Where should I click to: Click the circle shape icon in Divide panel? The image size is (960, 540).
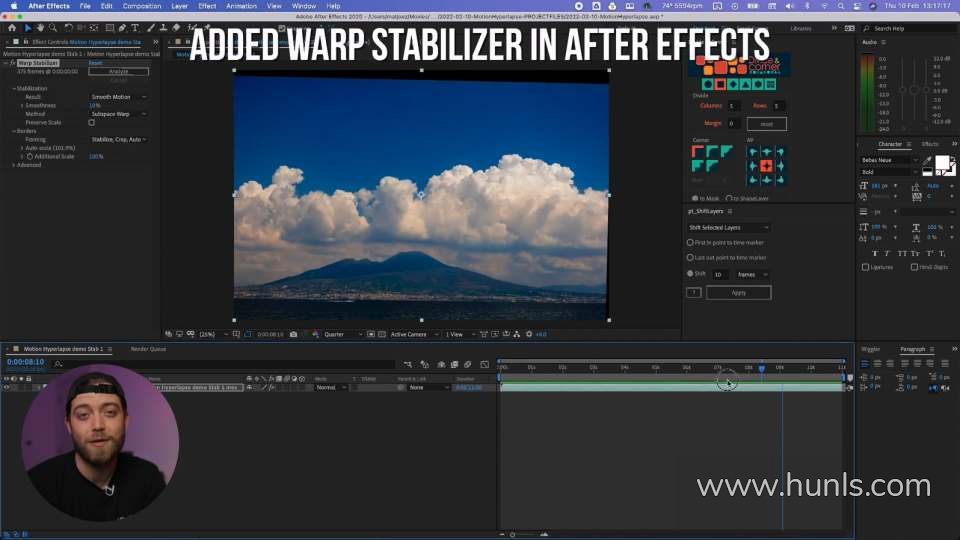click(x=708, y=84)
